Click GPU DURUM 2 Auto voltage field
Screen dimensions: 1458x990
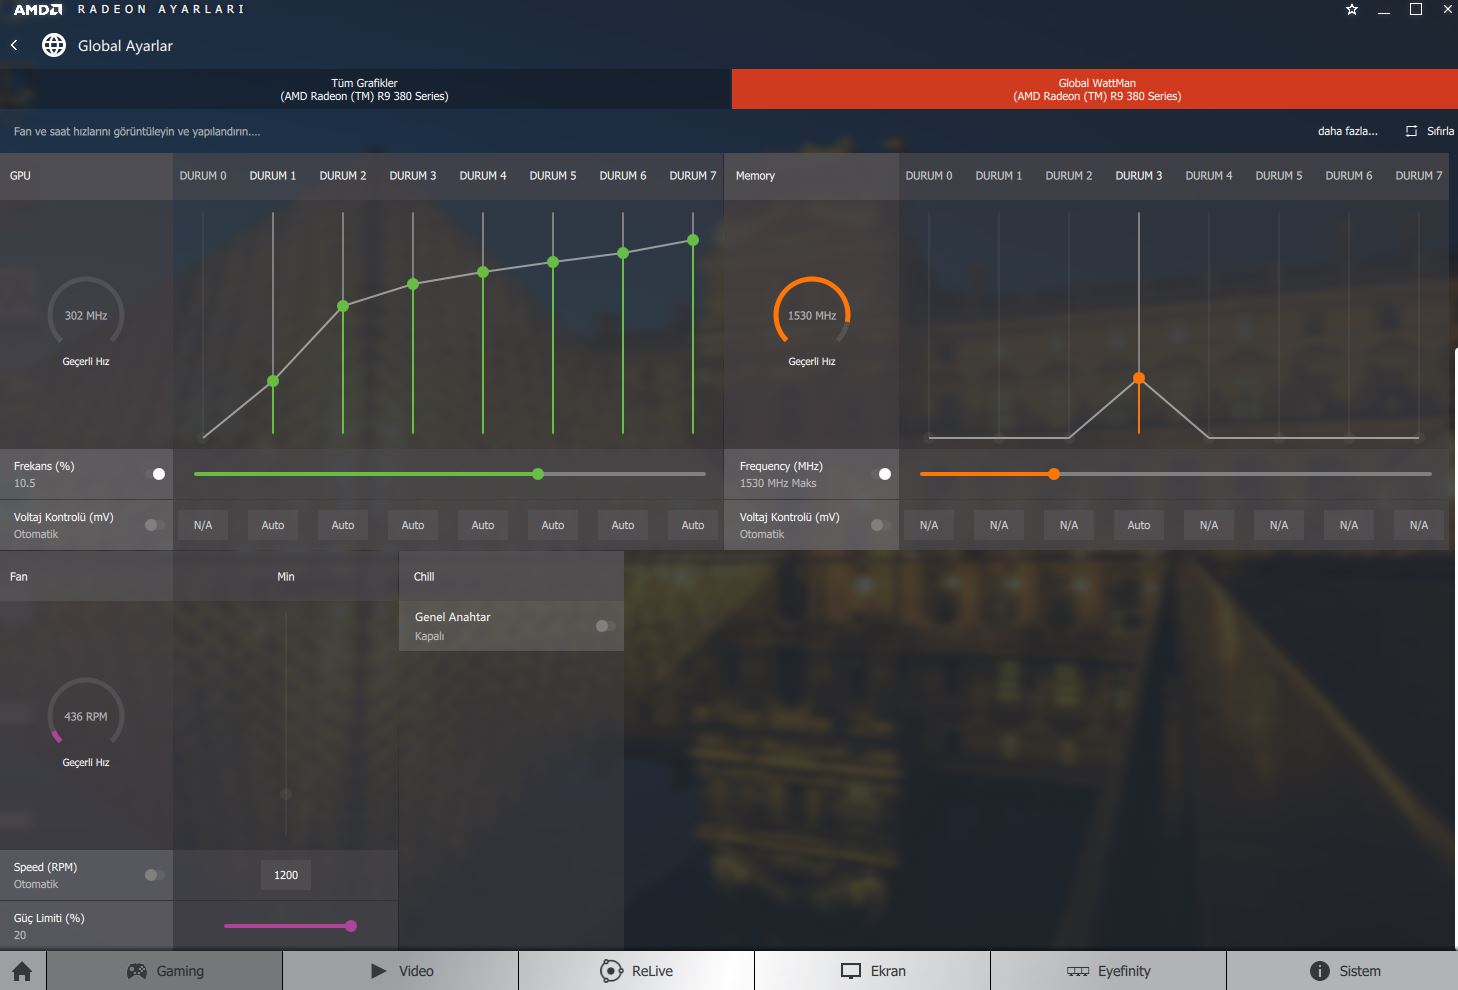[343, 525]
